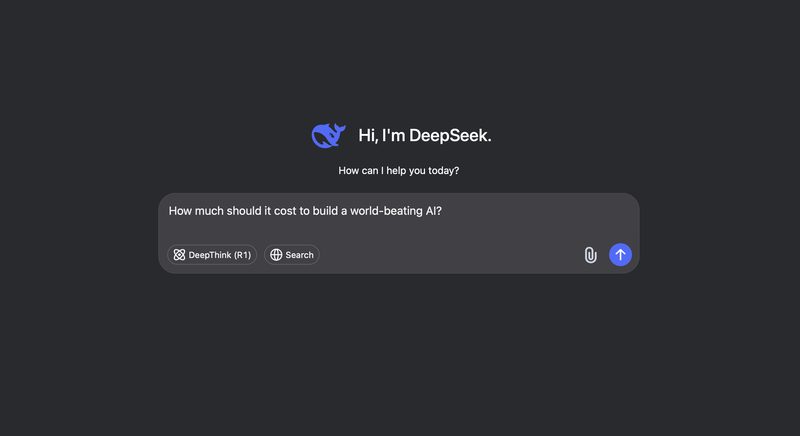This screenshot has height=436, width=800.
Task: Click the DeepSeek whale logo
Action: 328,136
